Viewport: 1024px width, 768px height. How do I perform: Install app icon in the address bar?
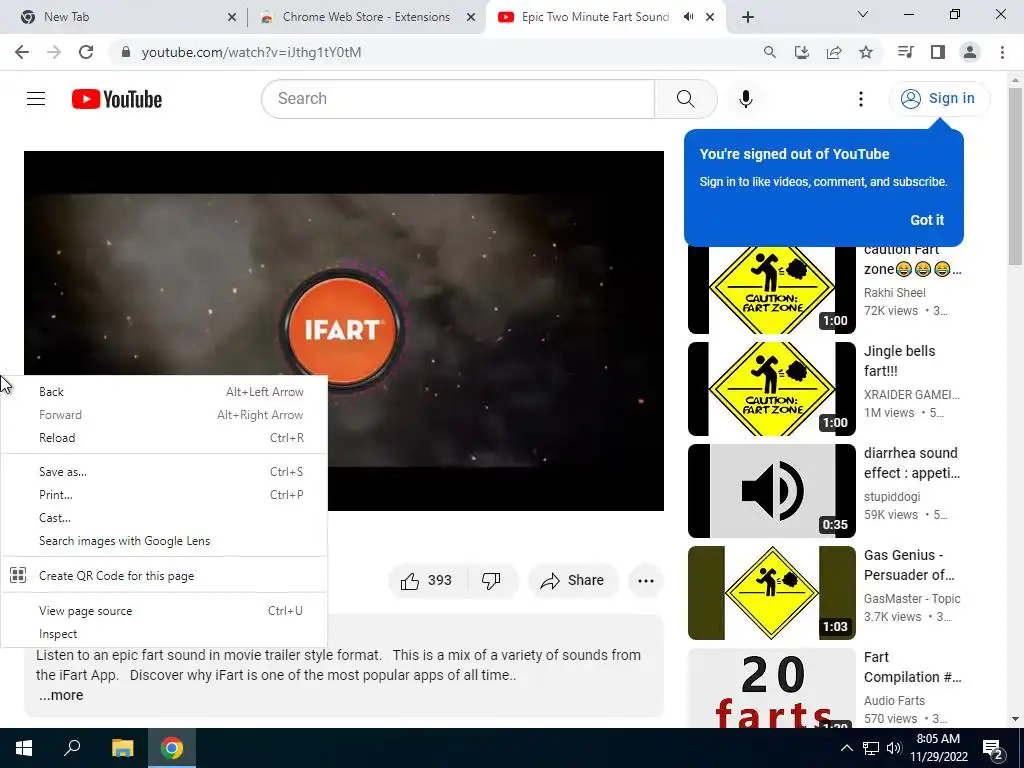(802, 52)
